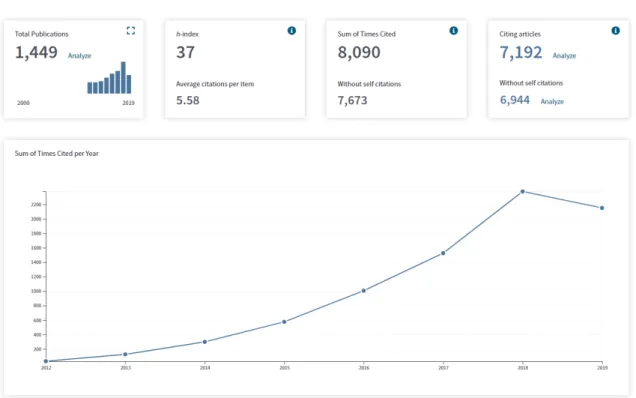
Task: Open the 6,944 citing articles link
Action: 514,100
